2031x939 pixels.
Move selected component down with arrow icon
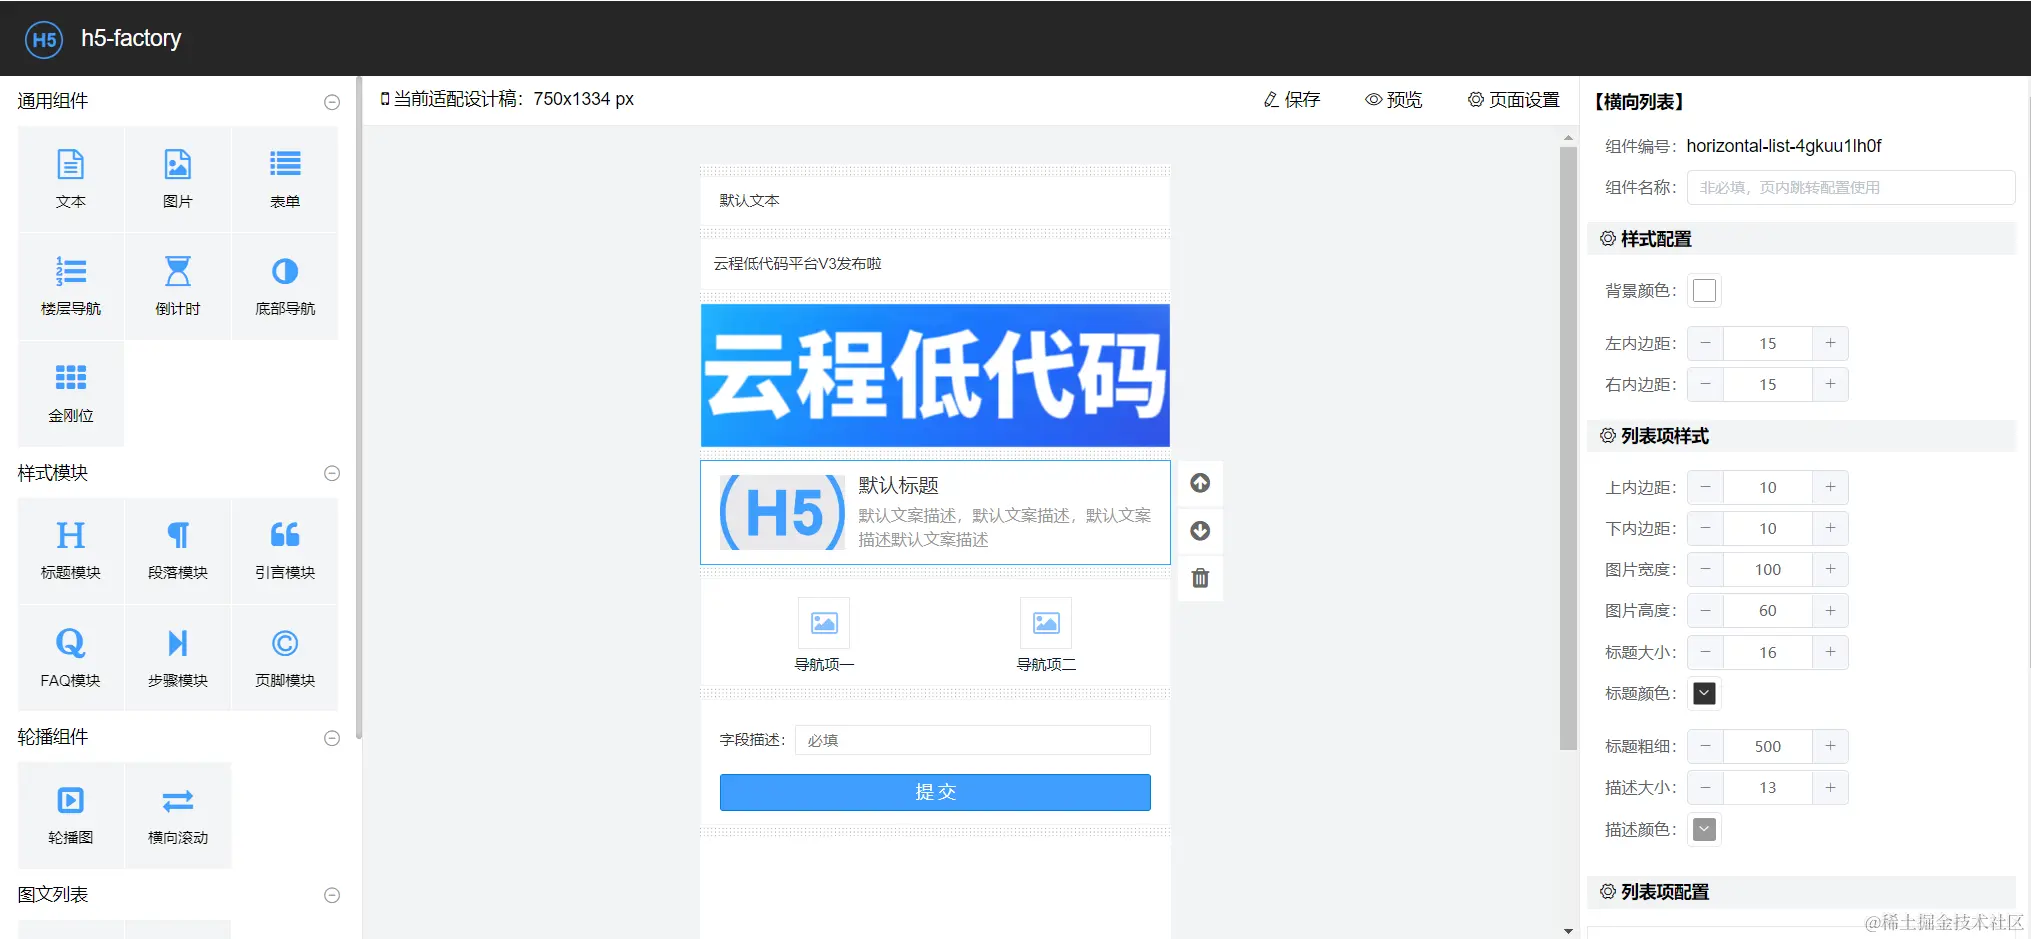click(x=1200, y=531)
